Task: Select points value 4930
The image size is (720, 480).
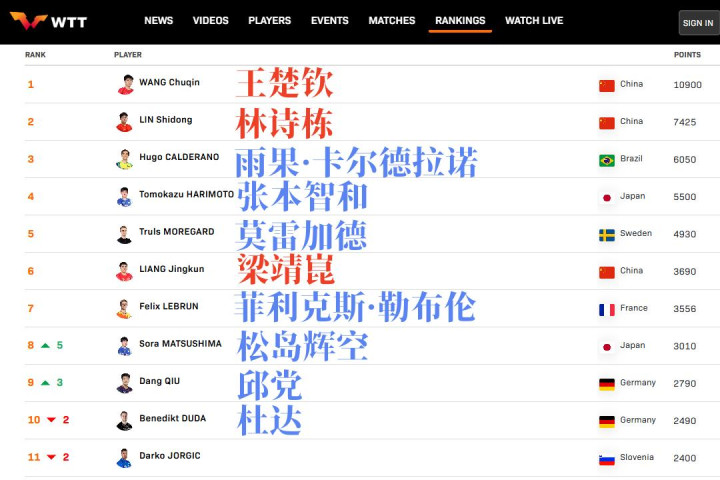Action: point(685,234)
